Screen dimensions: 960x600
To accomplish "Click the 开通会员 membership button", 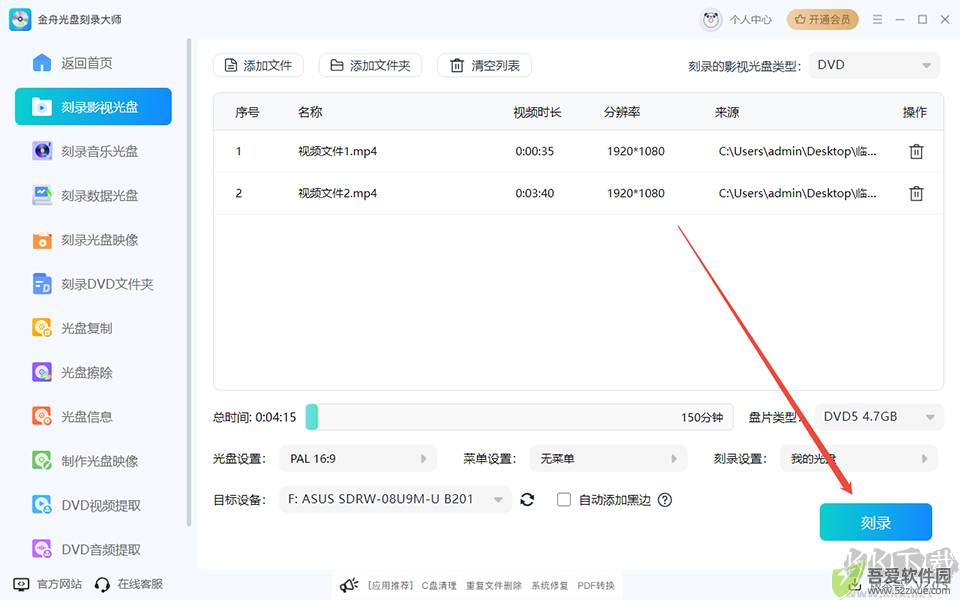I will pos(822,20).
